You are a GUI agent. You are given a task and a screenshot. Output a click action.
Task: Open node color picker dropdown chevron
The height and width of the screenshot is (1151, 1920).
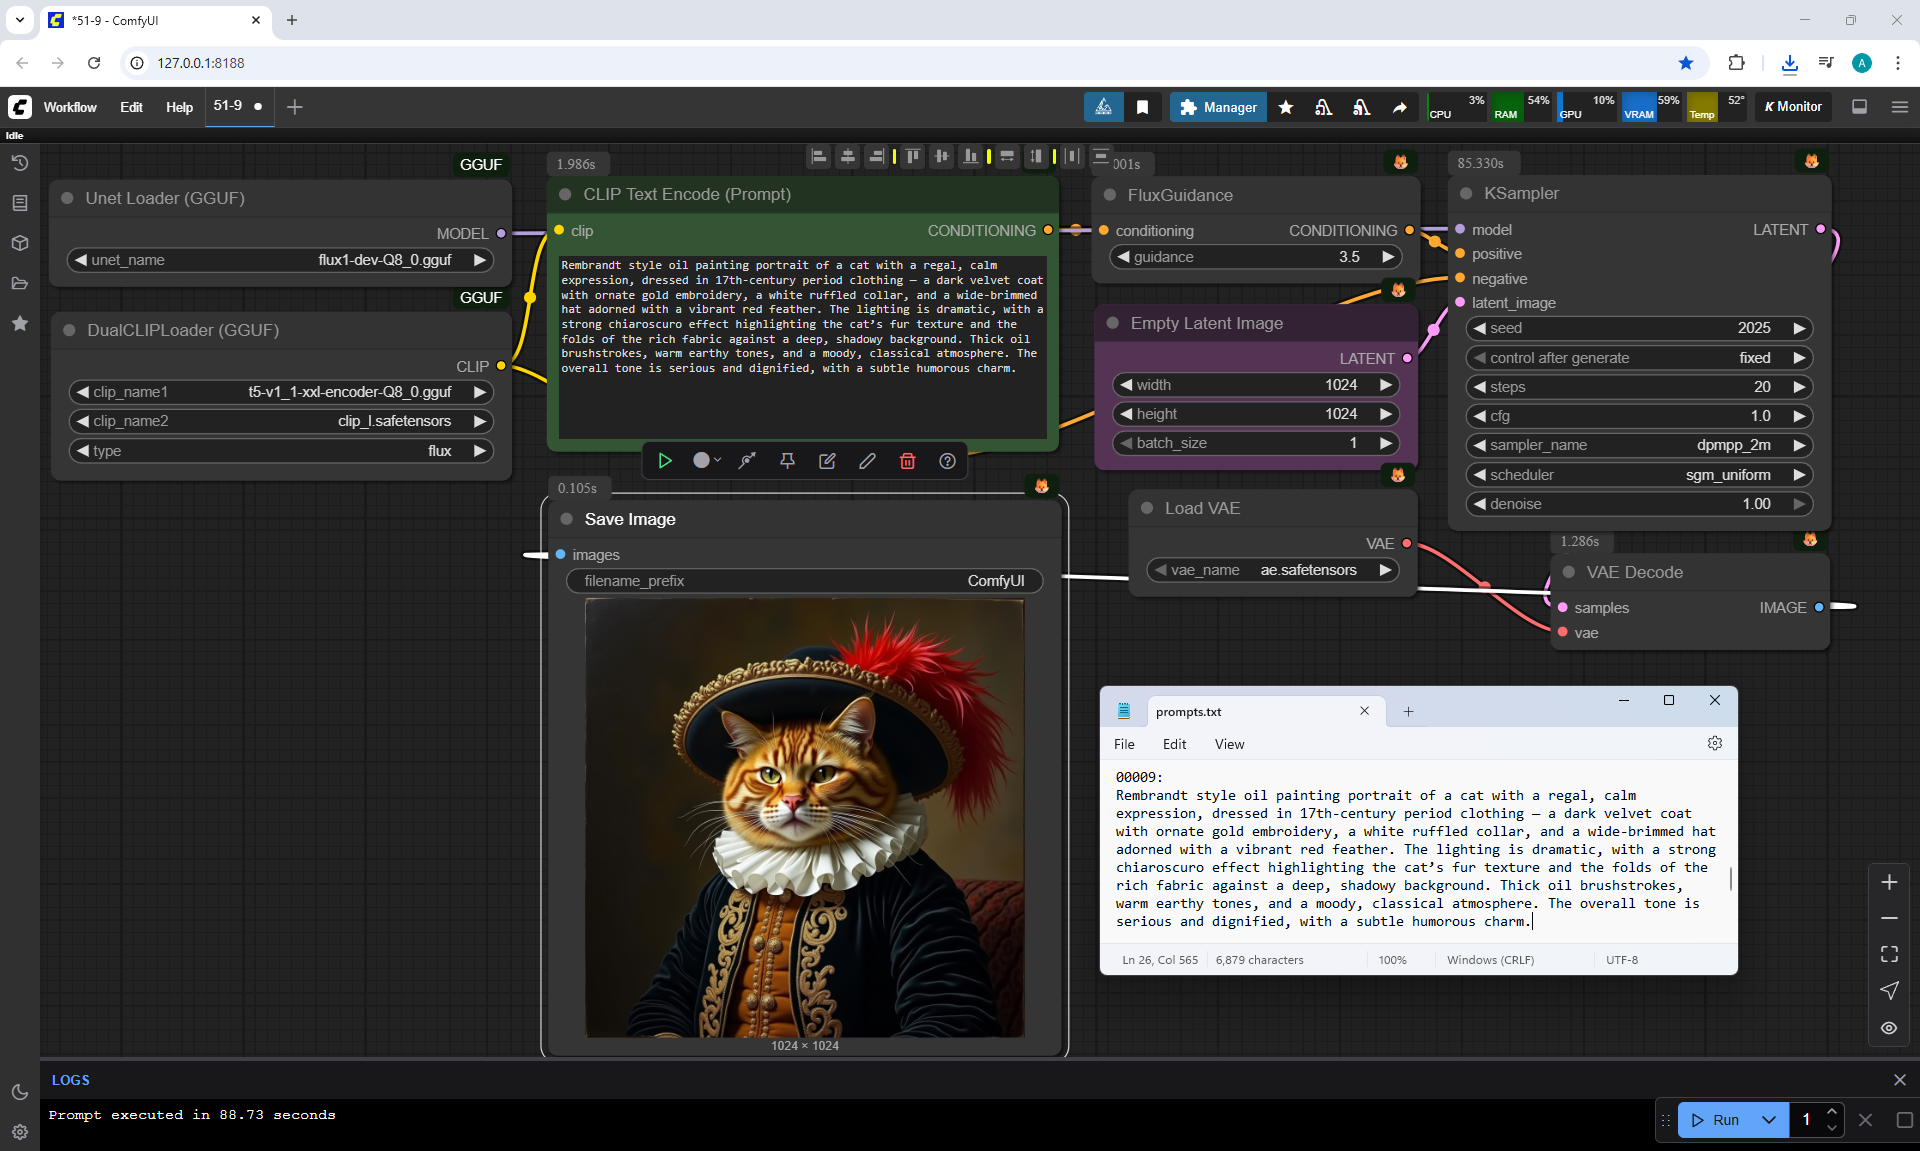(718, 461)
